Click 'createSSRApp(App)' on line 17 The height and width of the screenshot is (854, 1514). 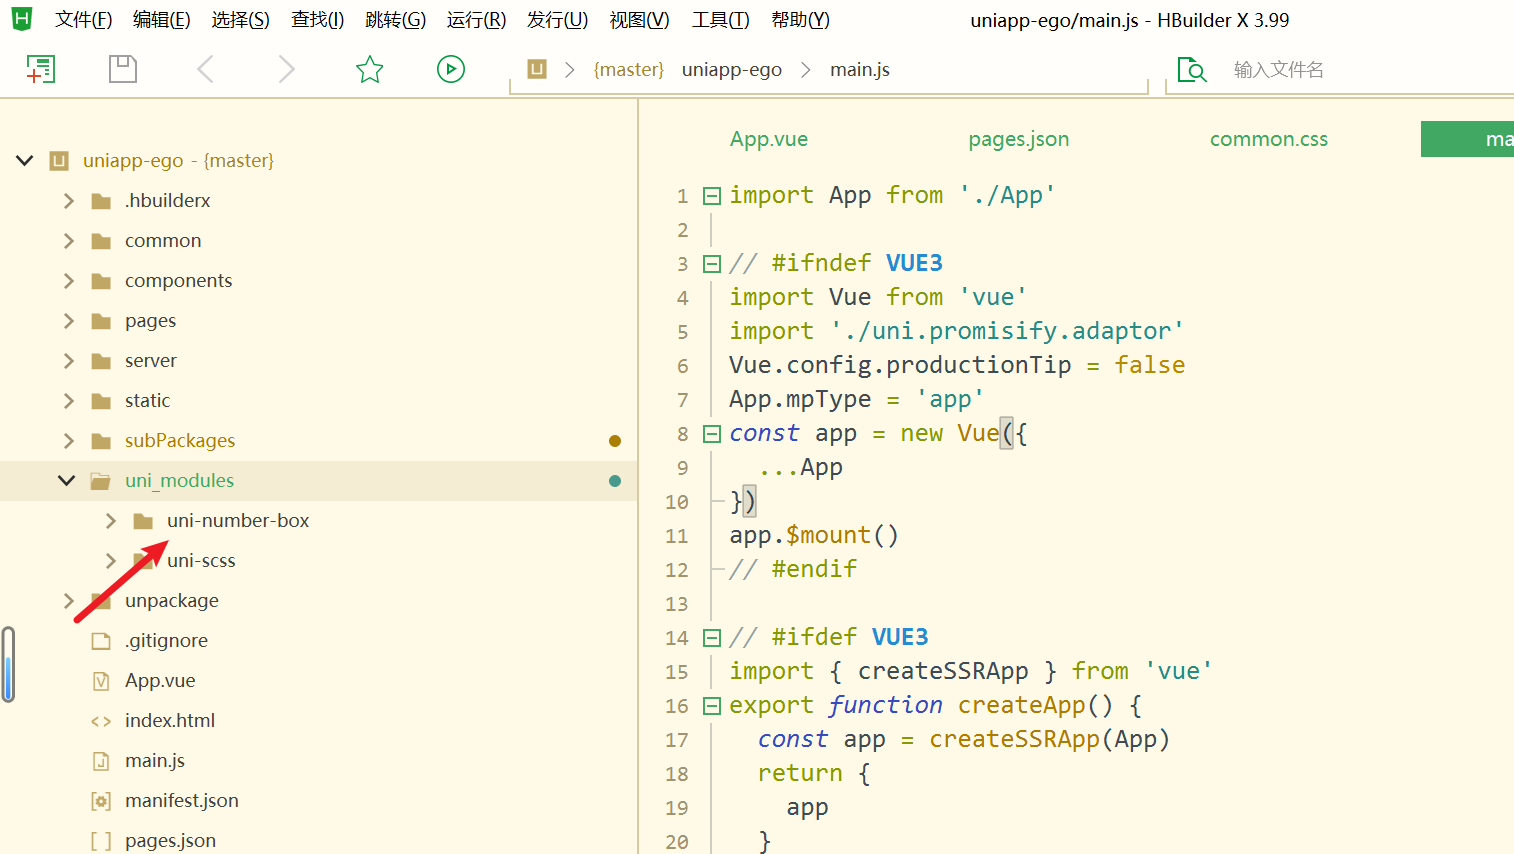coord(1049,739)
